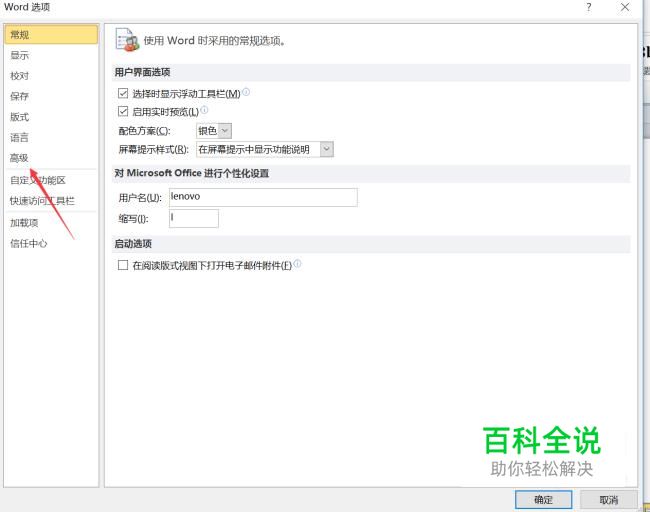Click the 确定 button
Image resolution: width=650 pixels, height=512 pixels.
[x=543, y=500]
